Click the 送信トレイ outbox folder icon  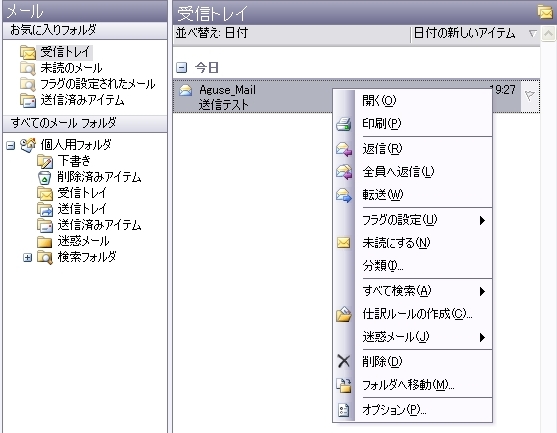click(45, 209)
